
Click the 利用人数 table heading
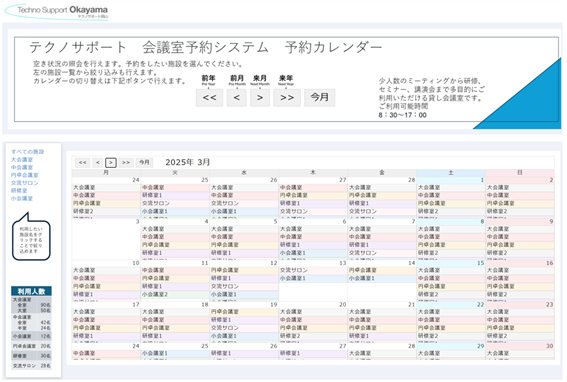pos(31,292)
